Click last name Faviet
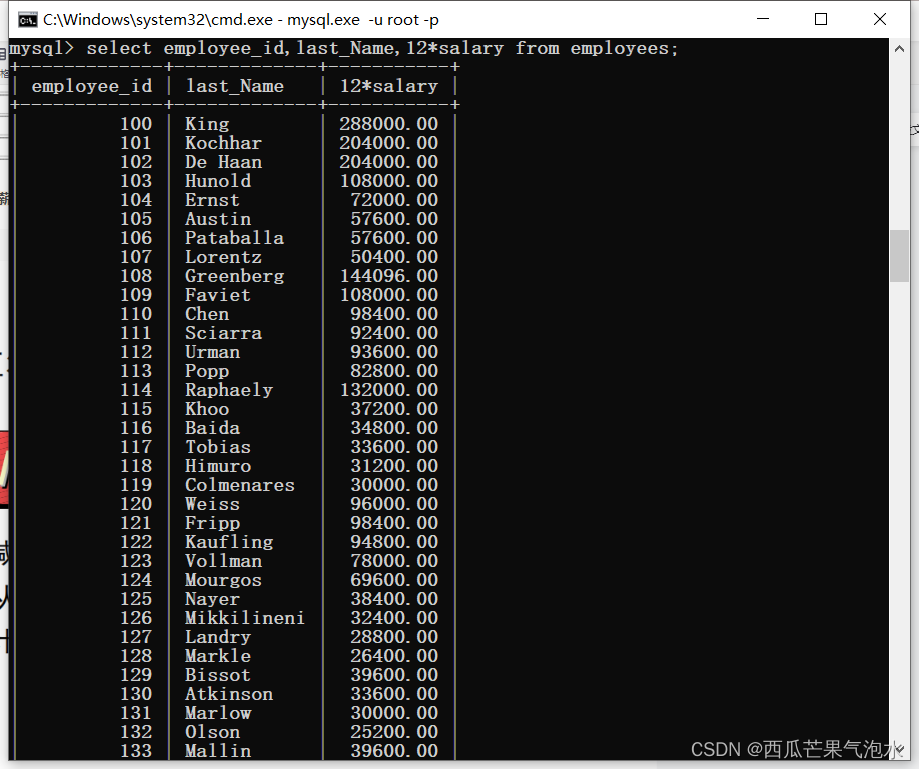The width and height of the screenshot is (919, 769). click(218, 295)
